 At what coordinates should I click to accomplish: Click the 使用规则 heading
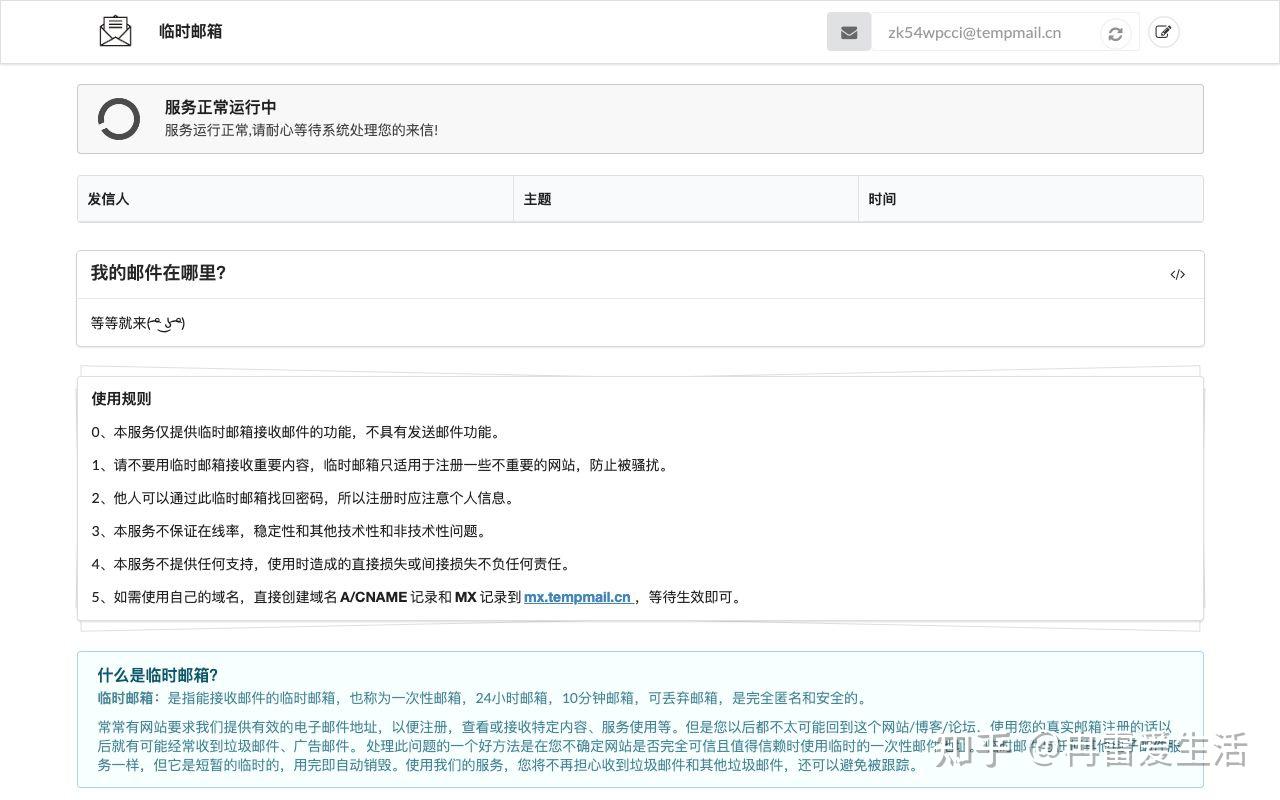point(121,398)
